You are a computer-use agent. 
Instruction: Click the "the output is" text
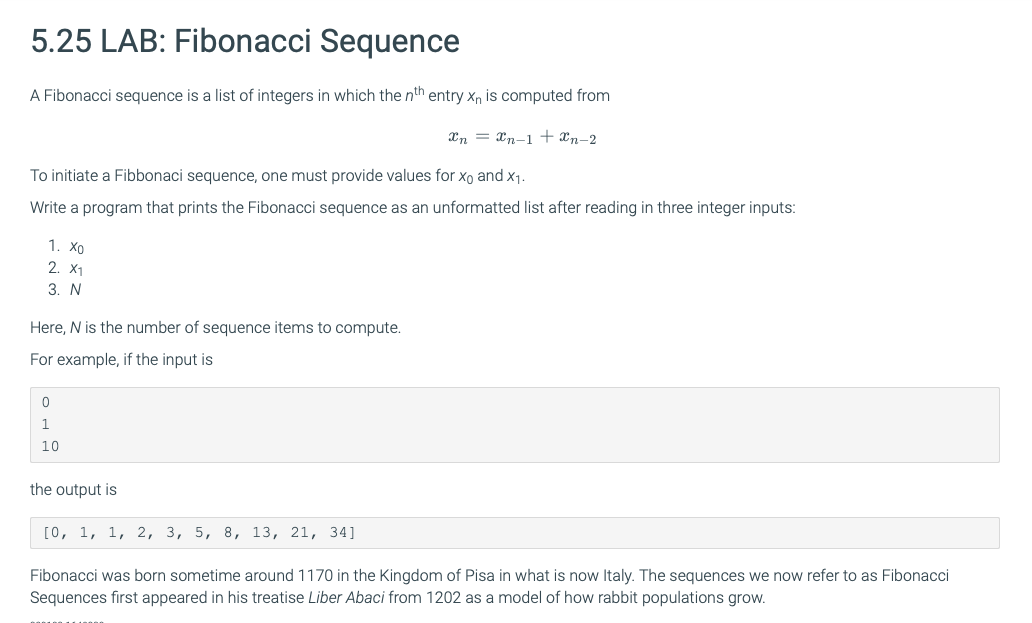coord(73,489)
